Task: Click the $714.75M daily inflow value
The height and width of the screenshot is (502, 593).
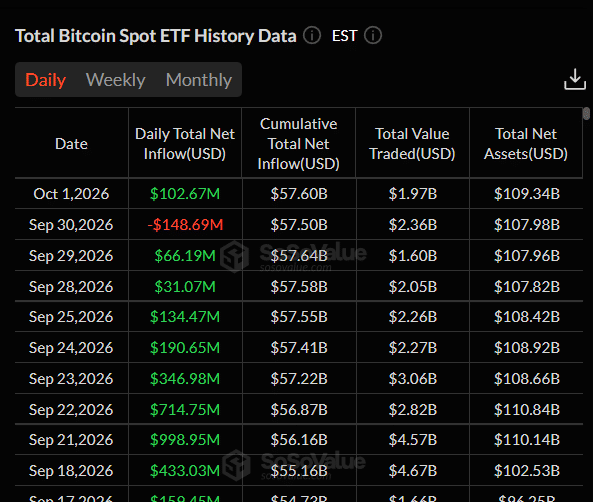Action: point(185,410)
